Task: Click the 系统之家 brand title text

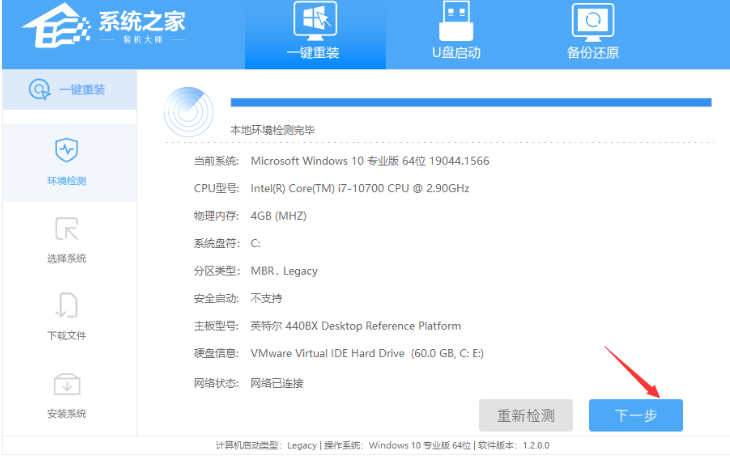Action: pyautogui.click(x=142, y=21)
